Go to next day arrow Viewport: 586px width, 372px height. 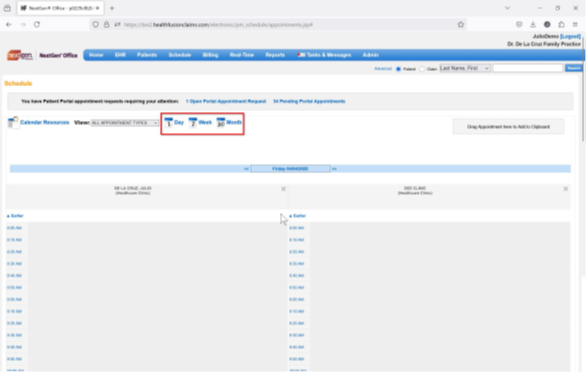tap(334, 169)
